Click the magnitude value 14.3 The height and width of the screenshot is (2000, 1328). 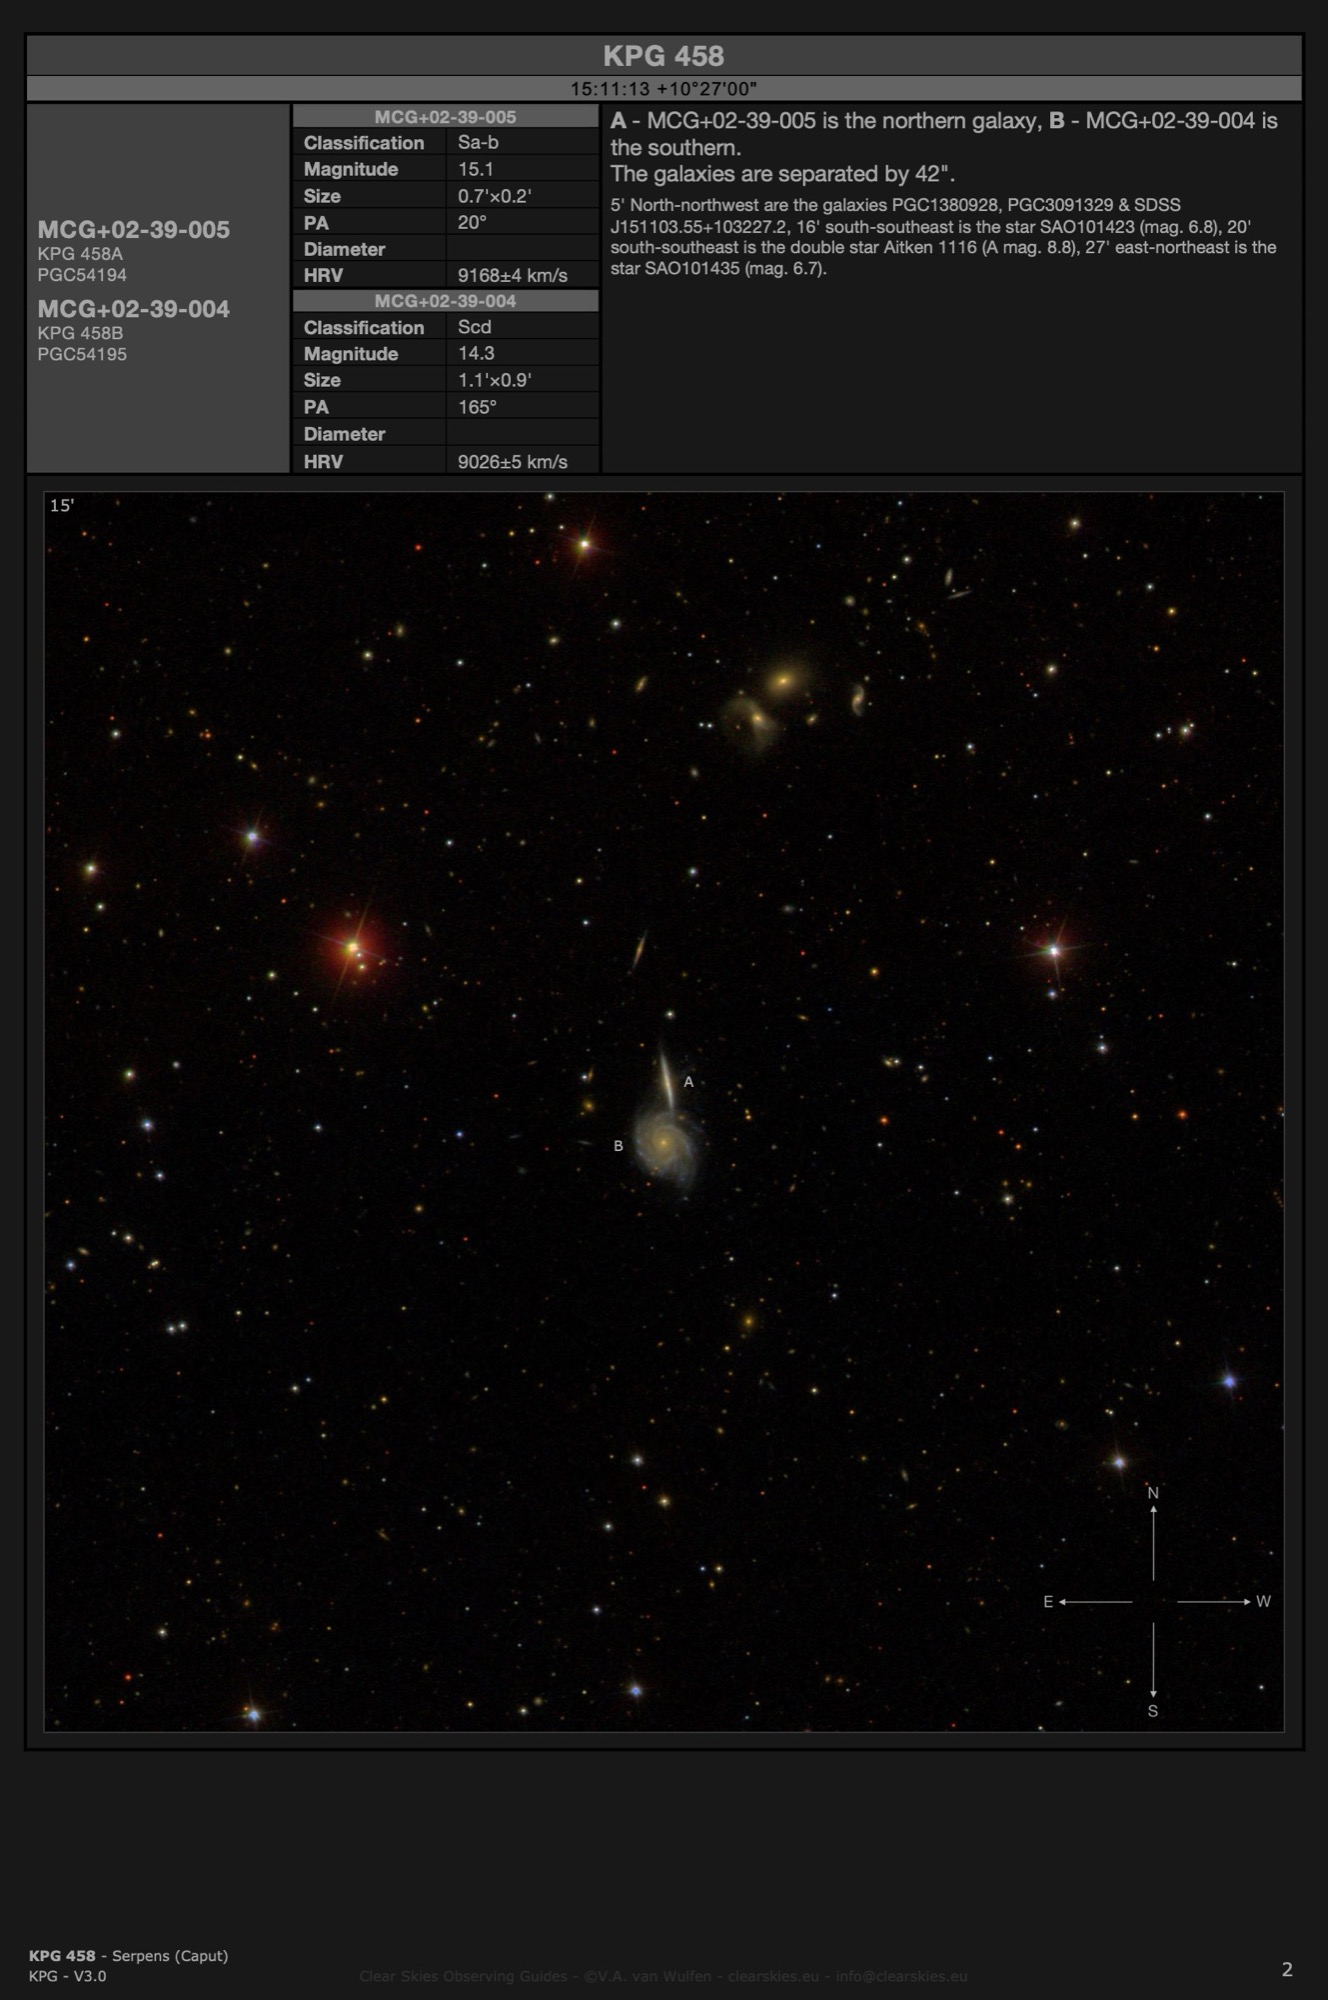[476, 353]
